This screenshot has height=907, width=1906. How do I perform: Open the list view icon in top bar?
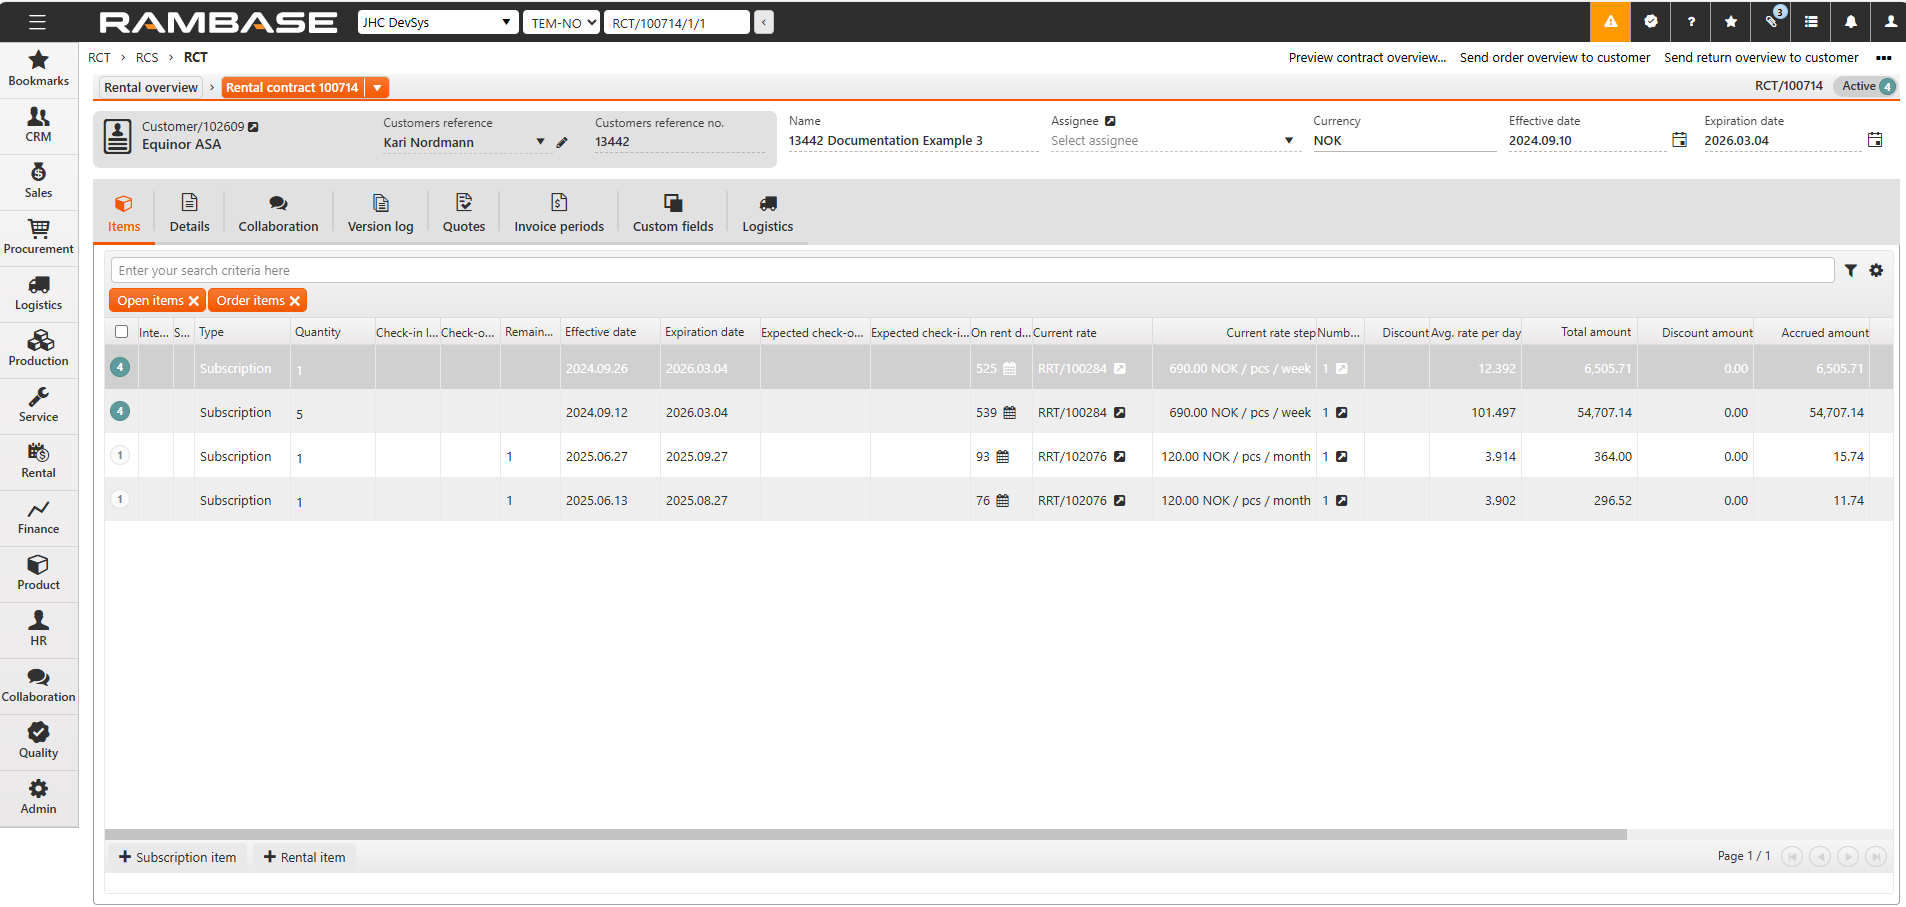(1811, 21)
